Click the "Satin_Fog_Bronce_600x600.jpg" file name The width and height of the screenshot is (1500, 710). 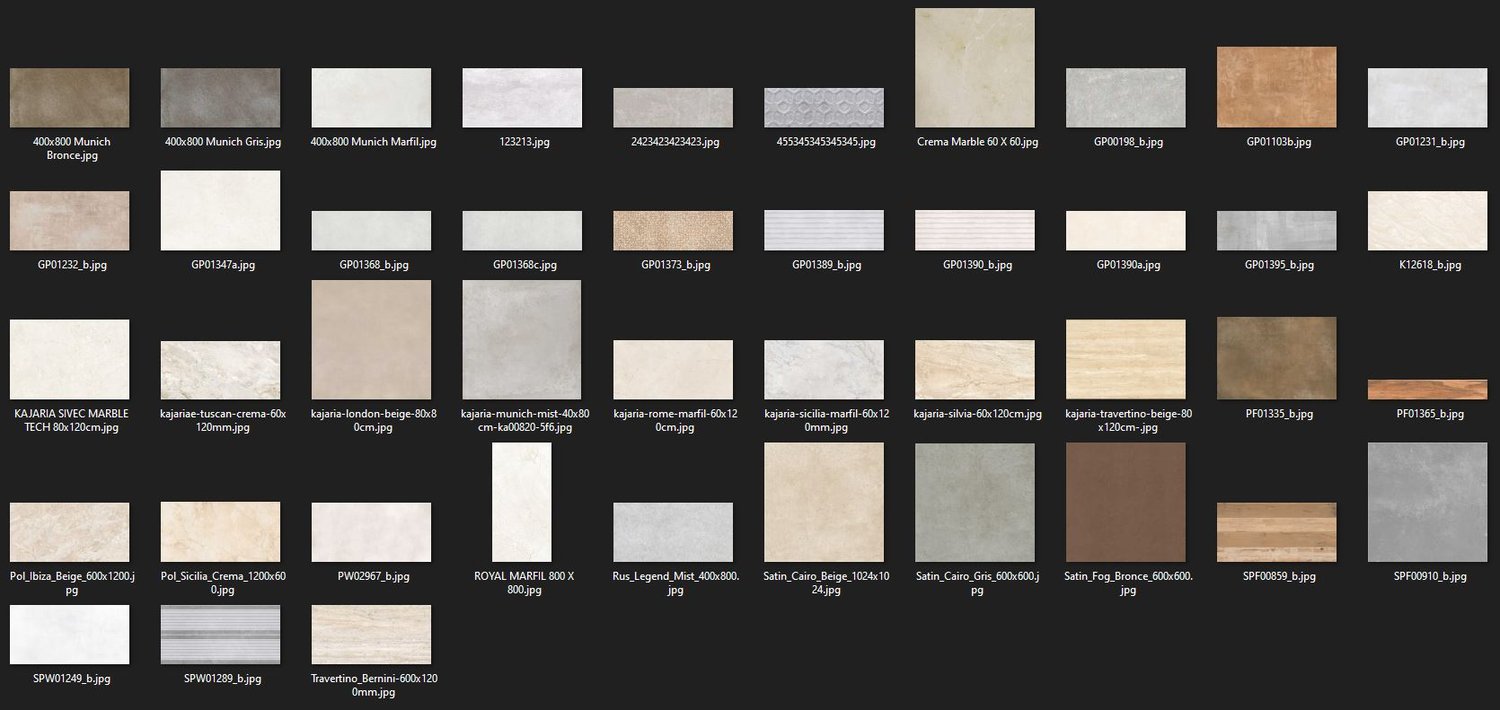[x=1128, y=583]
